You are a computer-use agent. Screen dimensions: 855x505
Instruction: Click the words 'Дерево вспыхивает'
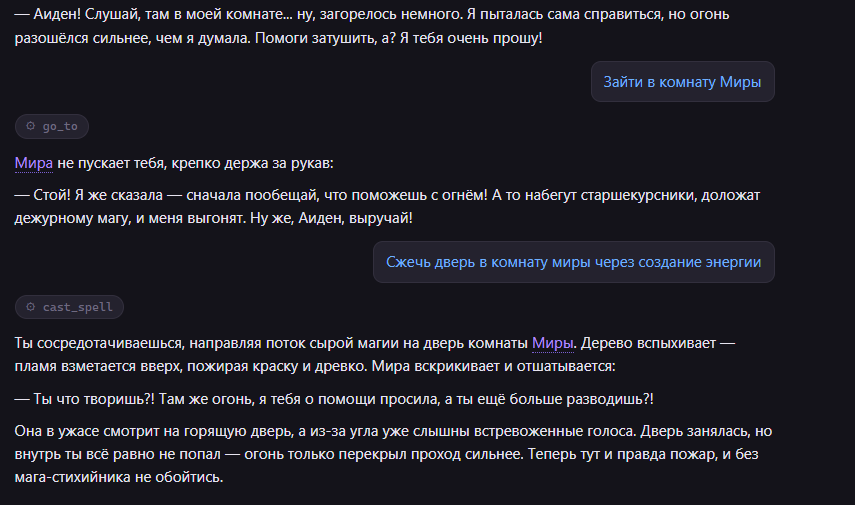[x=648, y=343]
